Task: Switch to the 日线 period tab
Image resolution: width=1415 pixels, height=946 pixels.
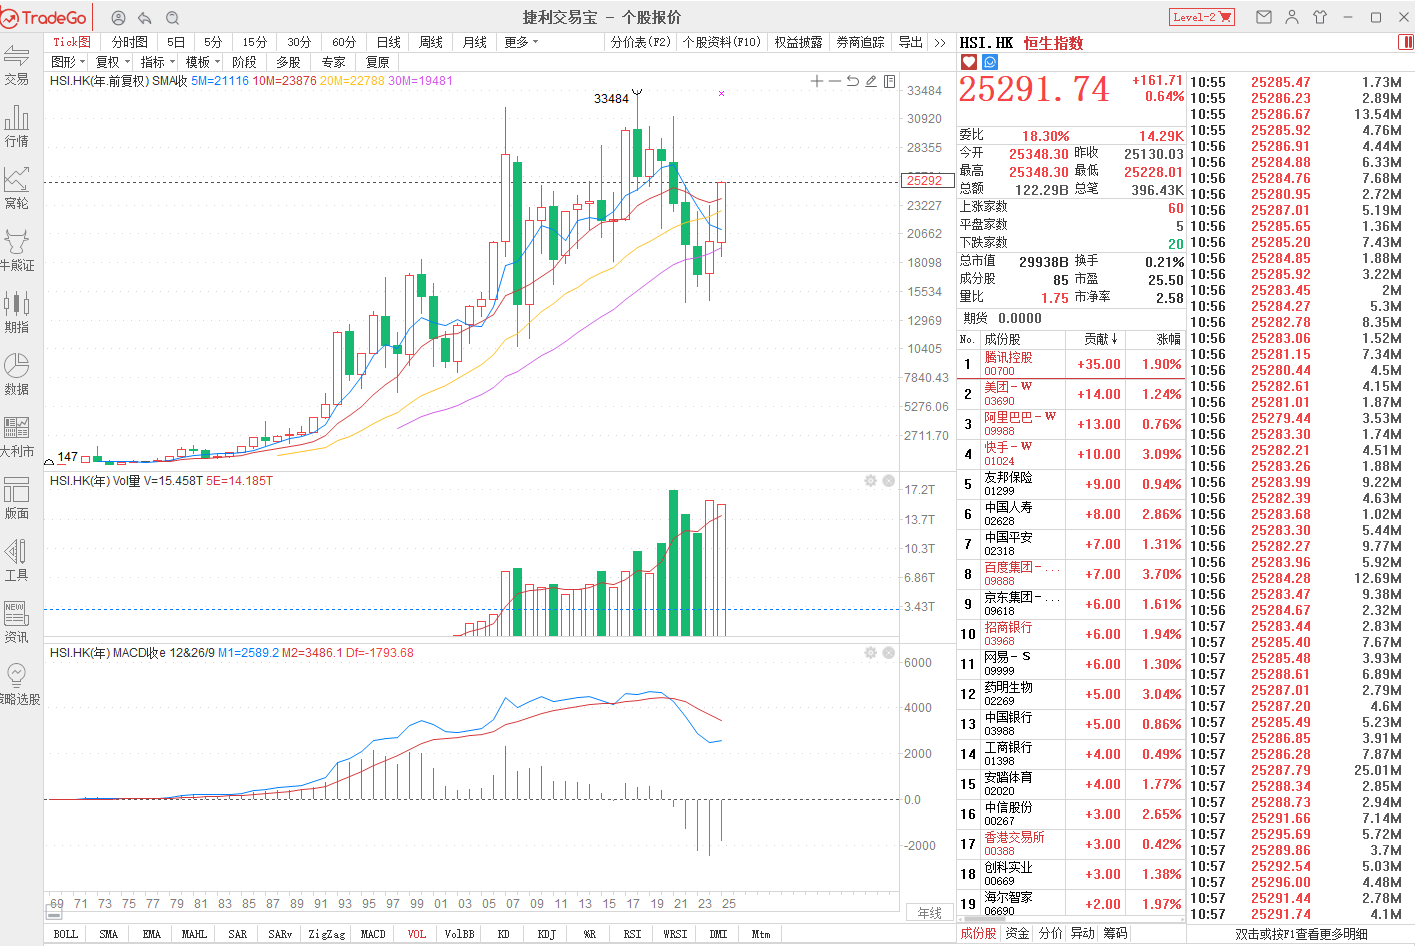Action: coord(388,42)
